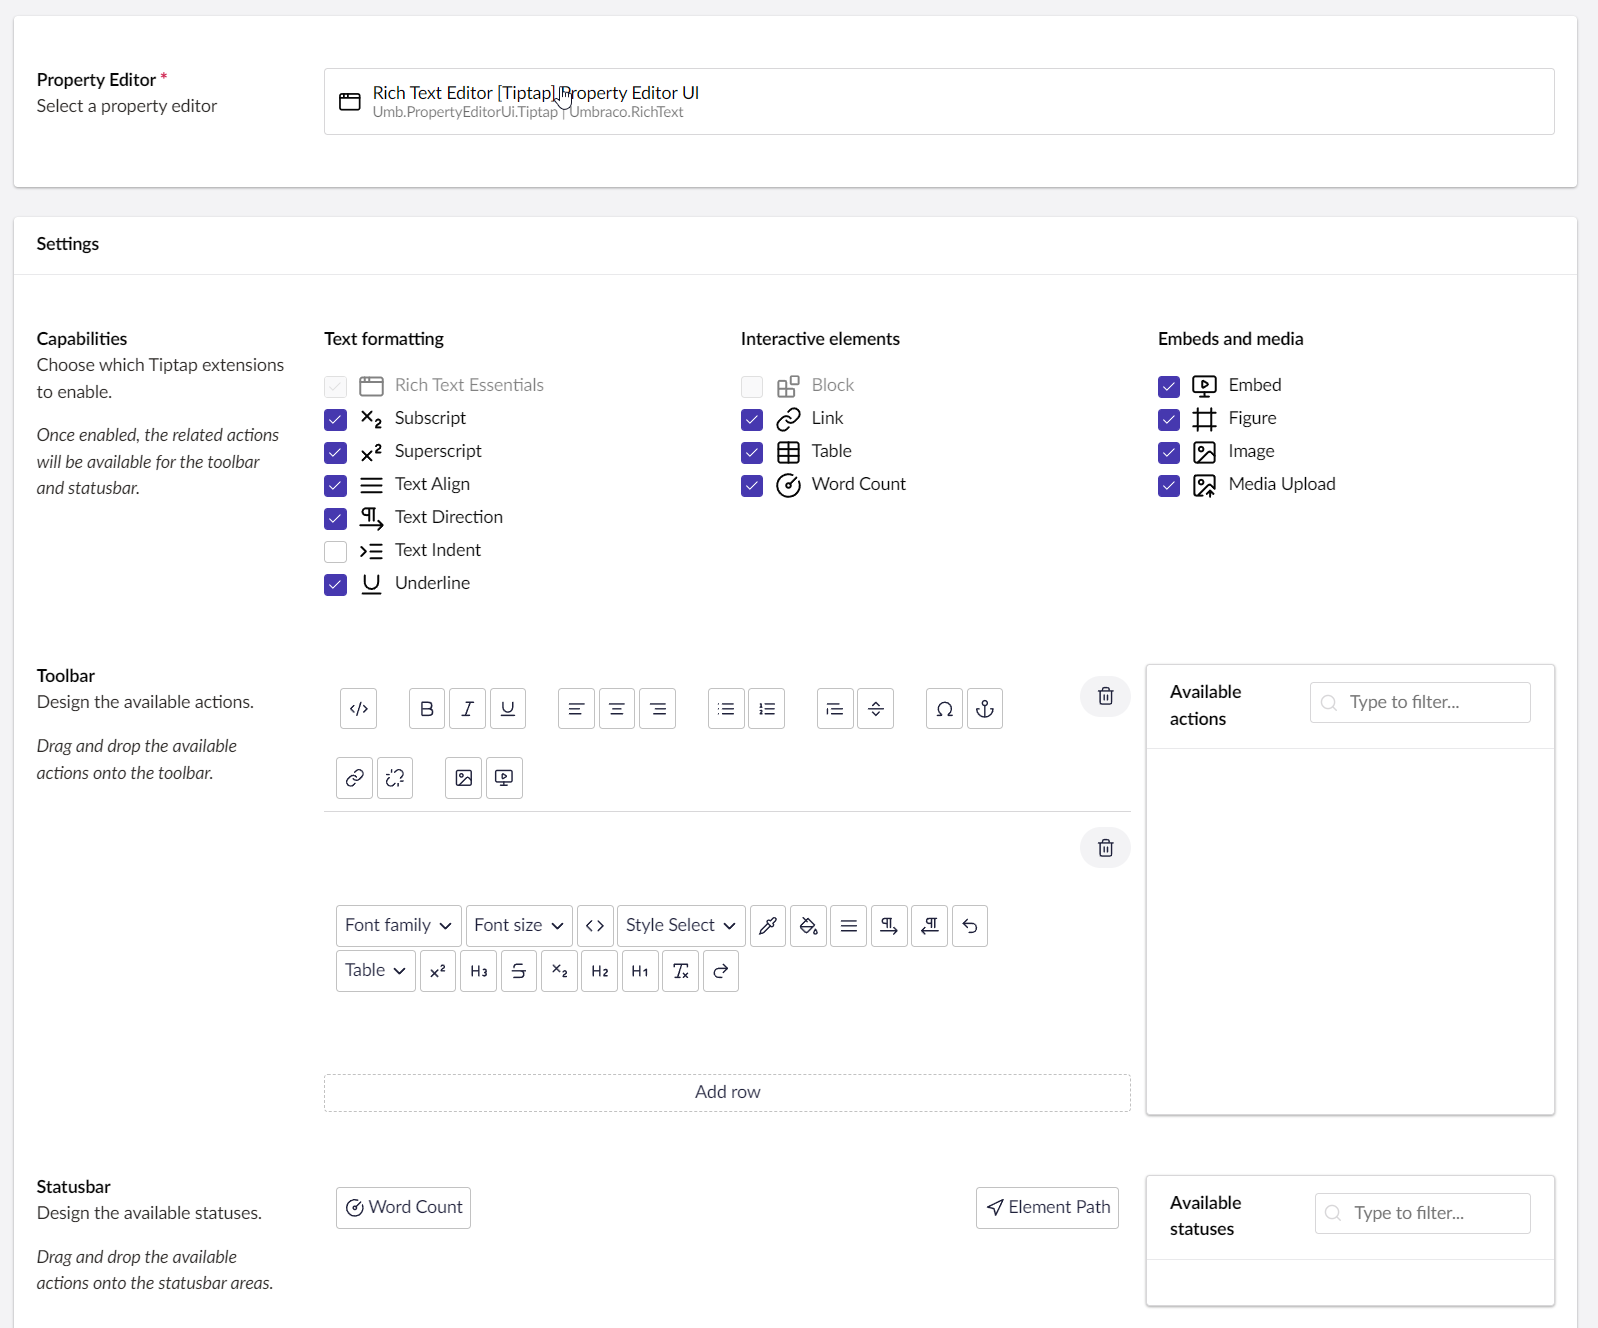Select the subscript toolbar action
Viewport: 1598px width, 1328px height.
tap(559, 971)
